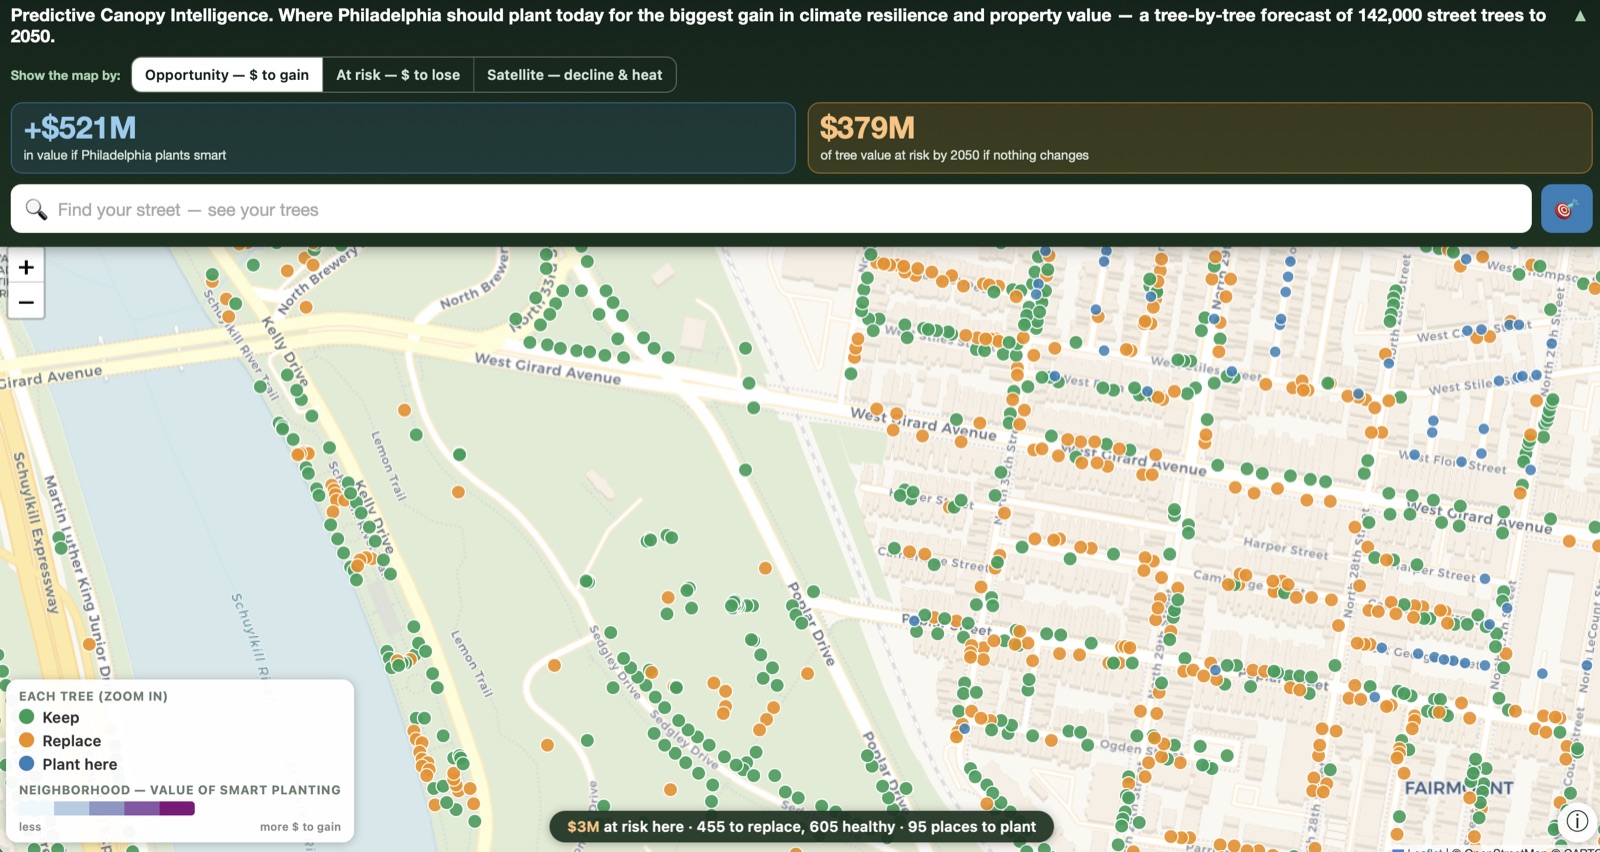The width and height of the screenshot is (1600, 852).
Task: Click 'in value if Philadelphia plants smart' text
Action: point(125,155)
